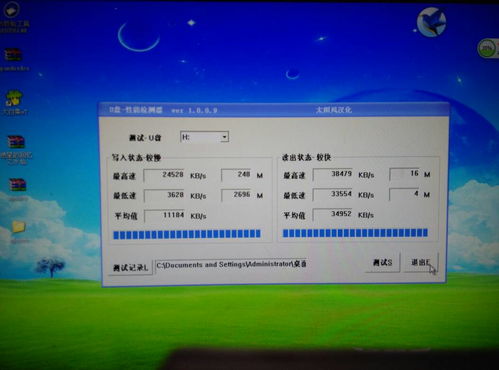
Task: Open the yellow folder desktop icon
Action: (19, 227)
